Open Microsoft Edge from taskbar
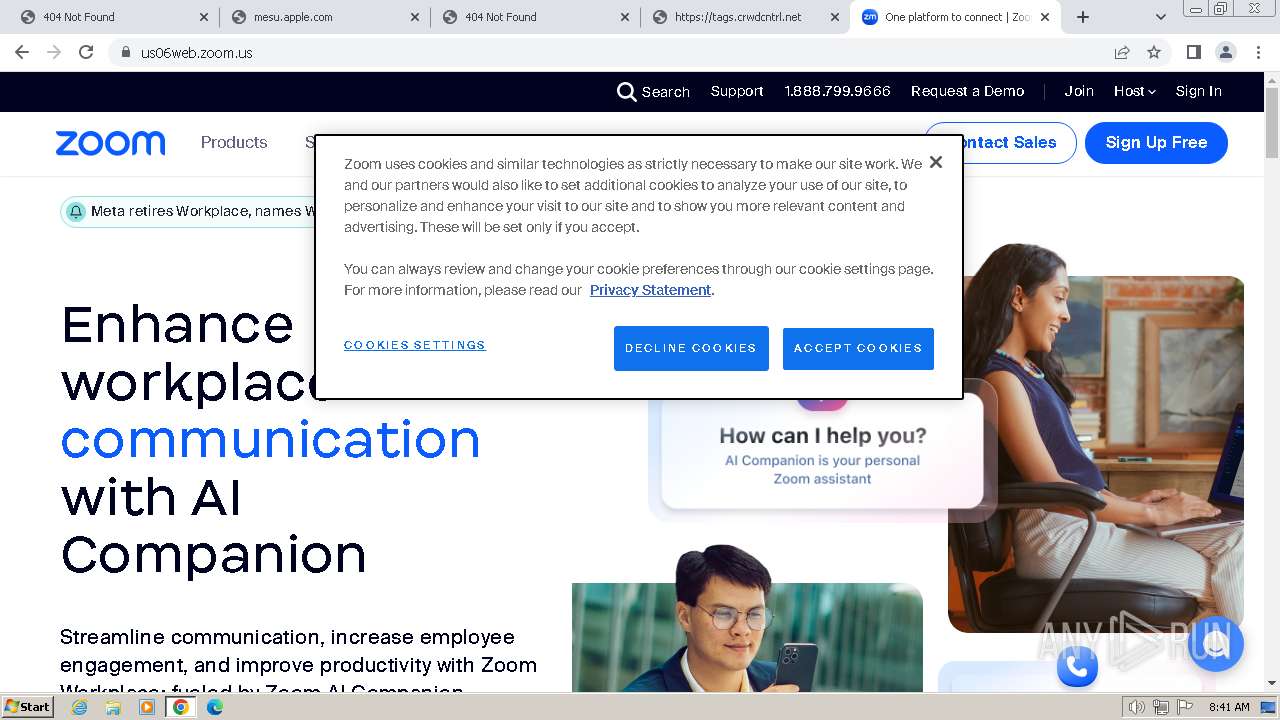The width and height of the screenshot is (1280, 720). (214, 707)
